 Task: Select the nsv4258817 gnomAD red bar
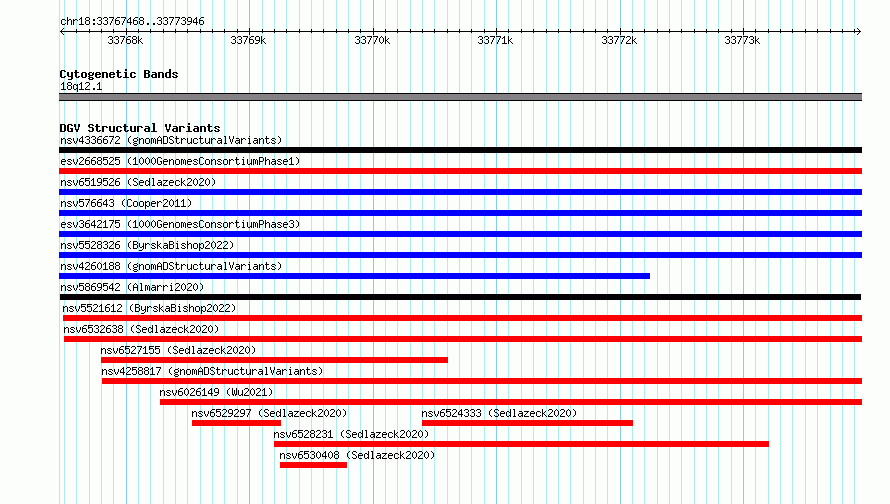(x=482, y=381)
